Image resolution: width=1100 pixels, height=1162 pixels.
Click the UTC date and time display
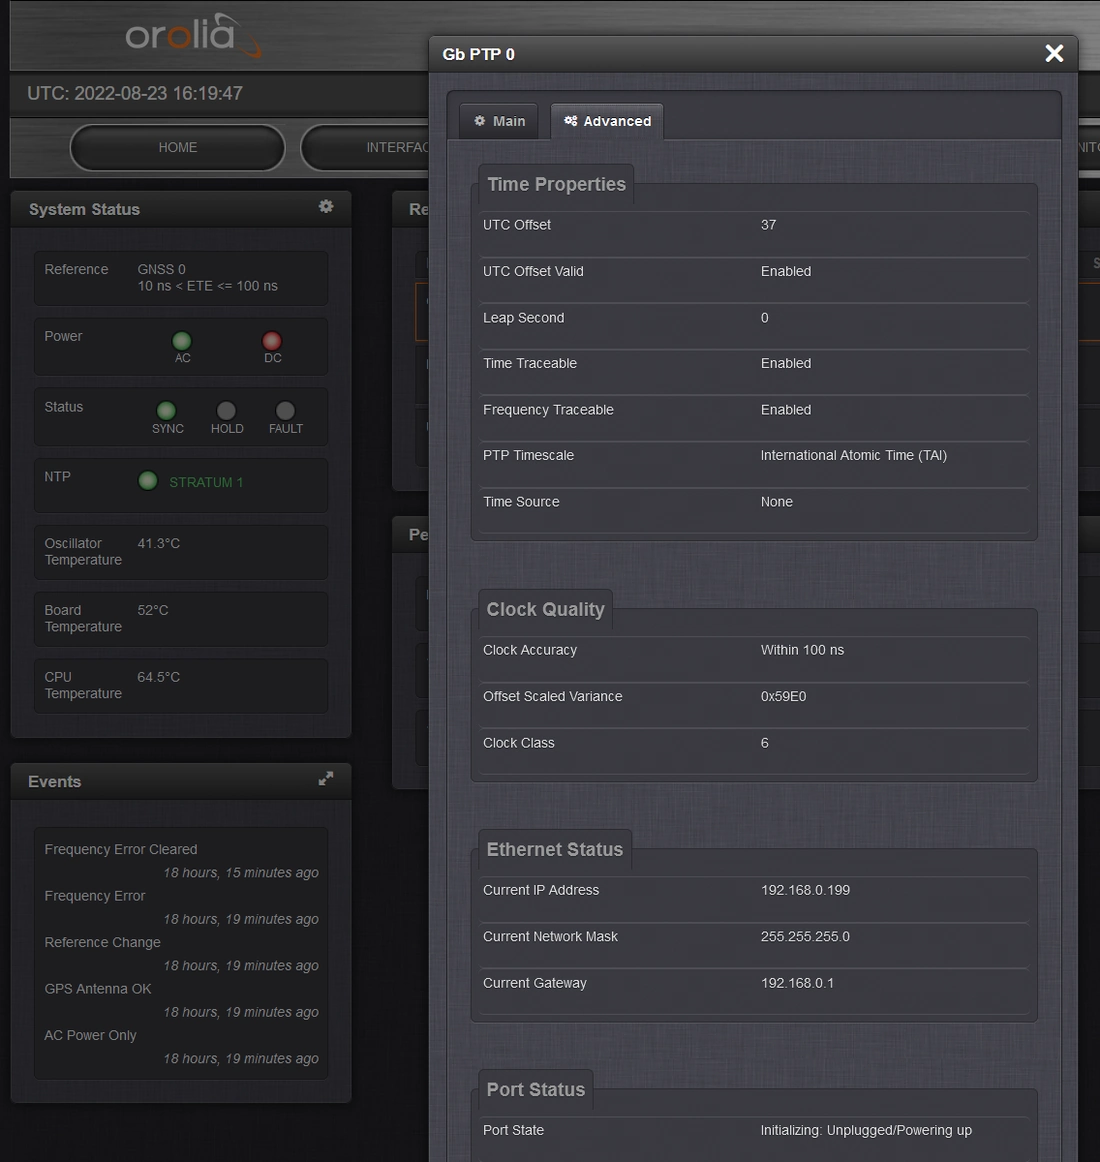[135, 93]
